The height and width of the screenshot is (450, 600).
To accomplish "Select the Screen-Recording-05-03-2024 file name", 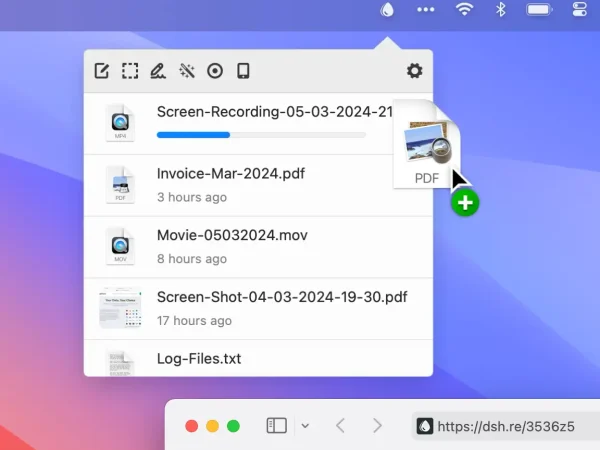I will (x=275, y=112).
